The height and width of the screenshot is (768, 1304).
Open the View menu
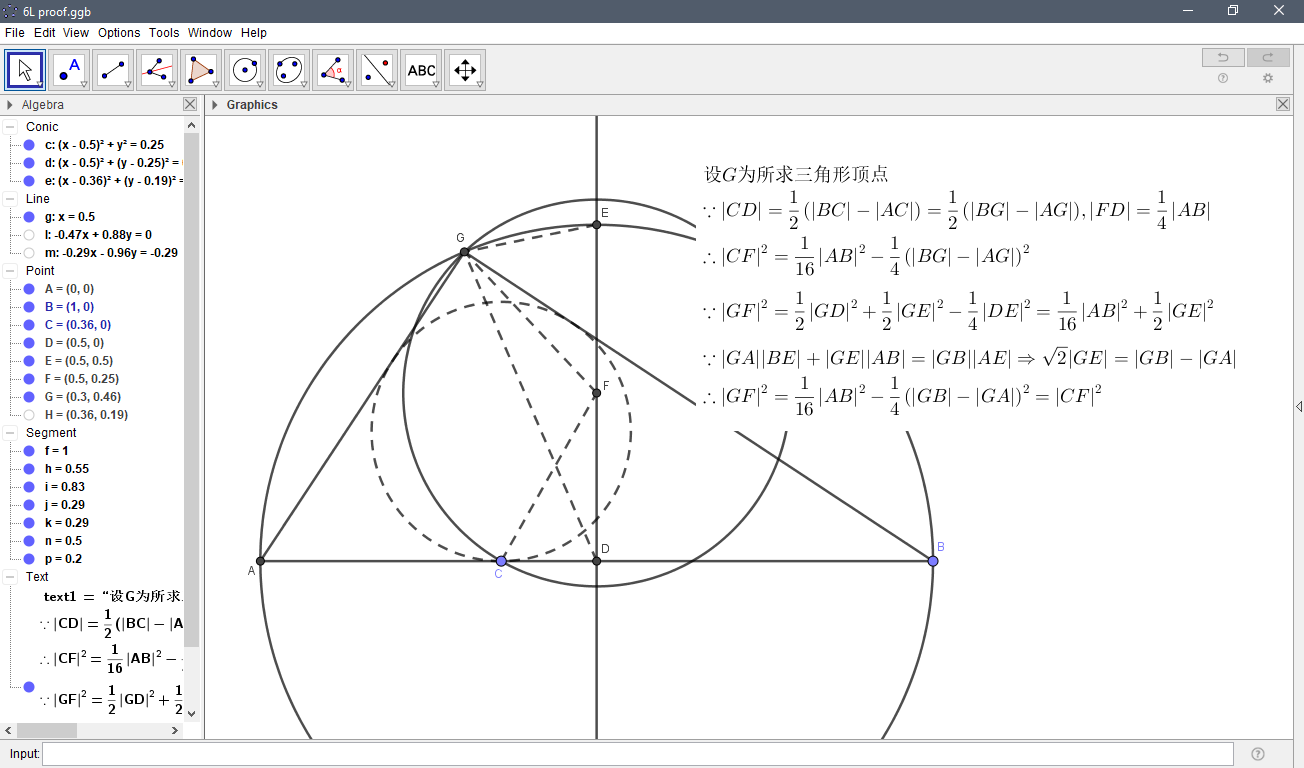(x=76, y=33)
